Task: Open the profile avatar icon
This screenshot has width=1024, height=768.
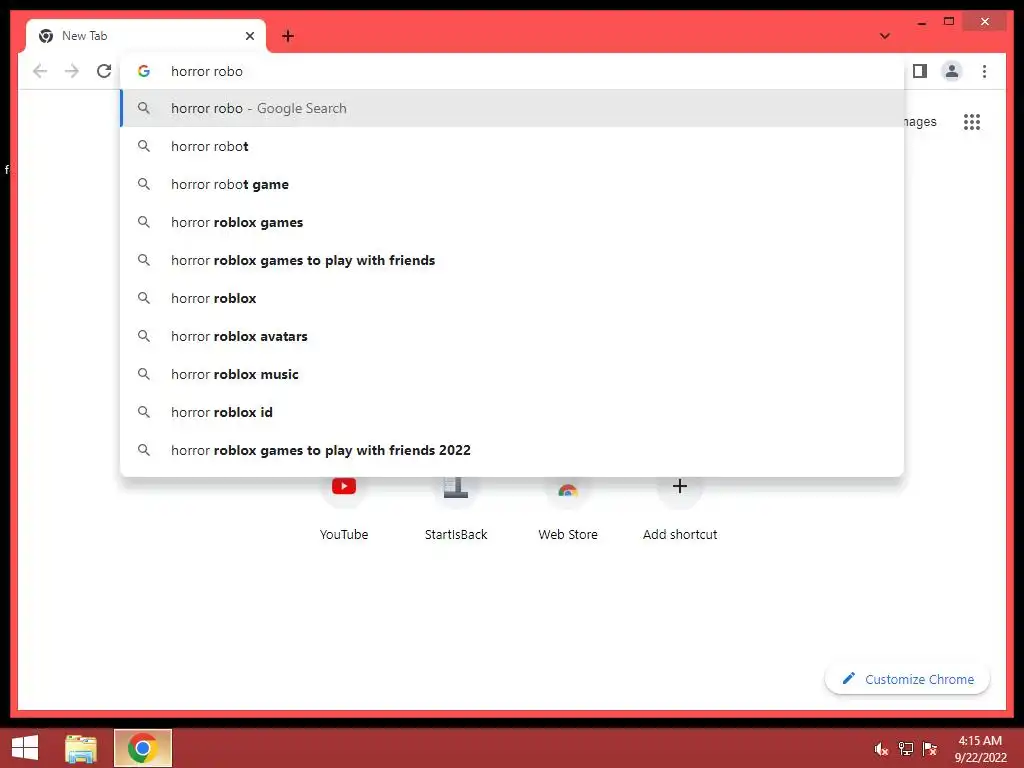Action: [x=952, y=71]
